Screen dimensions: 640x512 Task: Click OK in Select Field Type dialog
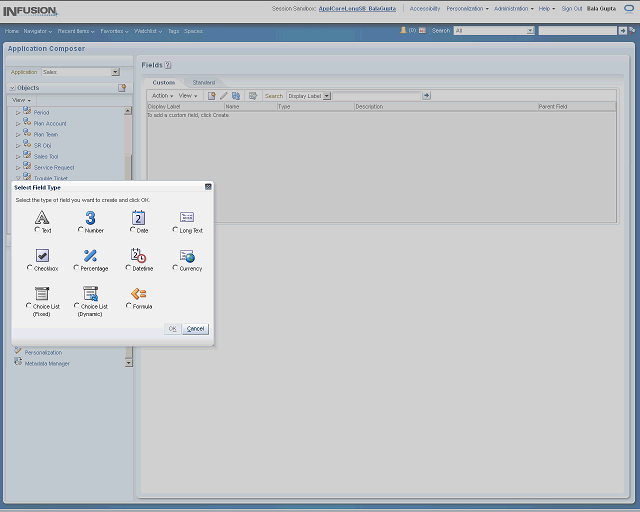pyautogui.click(x=172, y=329)
